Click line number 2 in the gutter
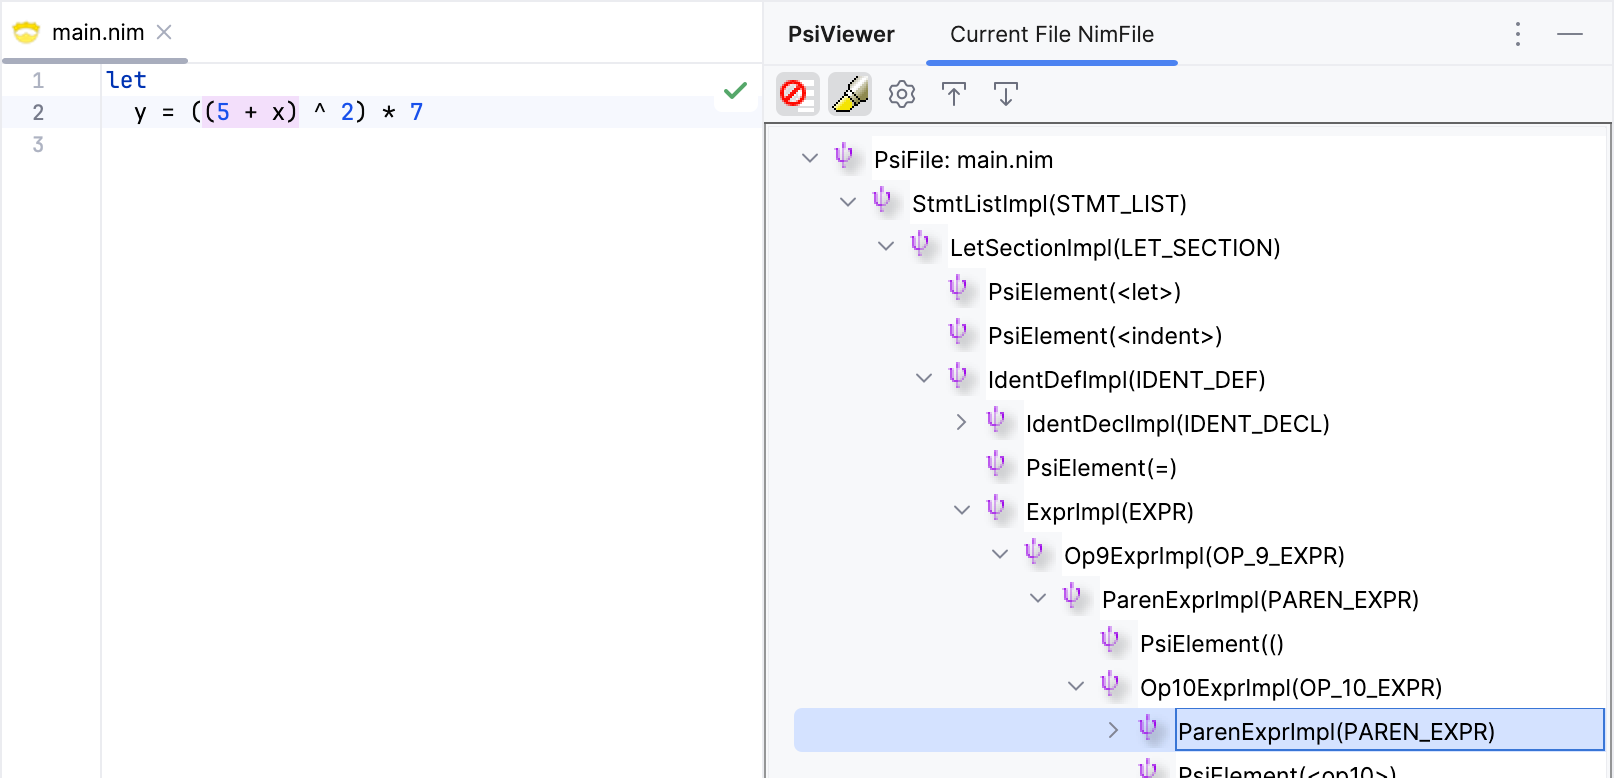 [x=38, y=112]
